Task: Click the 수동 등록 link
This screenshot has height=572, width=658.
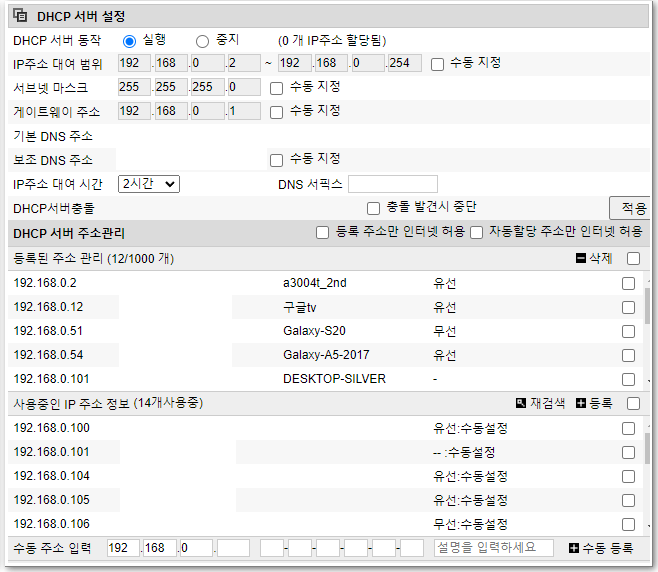Action: click(x=607, y=548)
